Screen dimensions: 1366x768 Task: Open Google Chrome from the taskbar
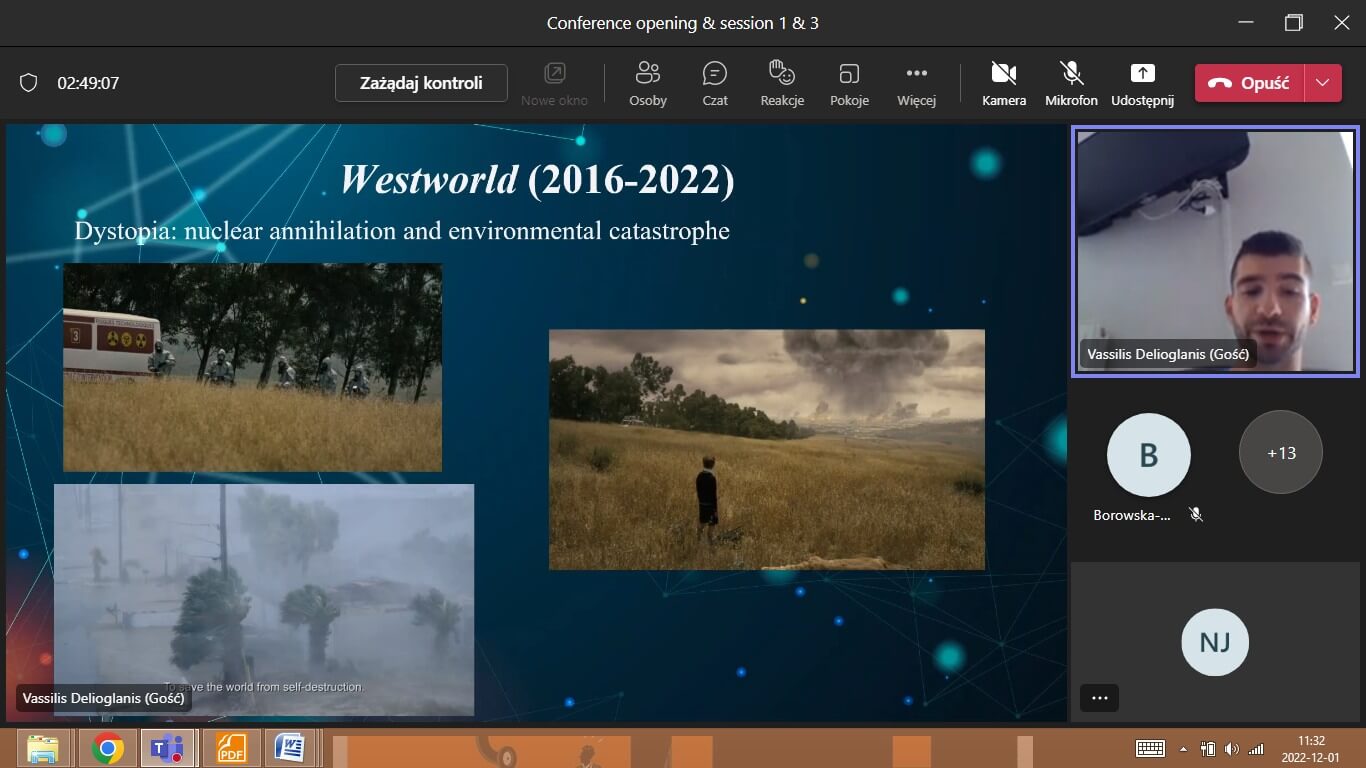tap(107, 748)
